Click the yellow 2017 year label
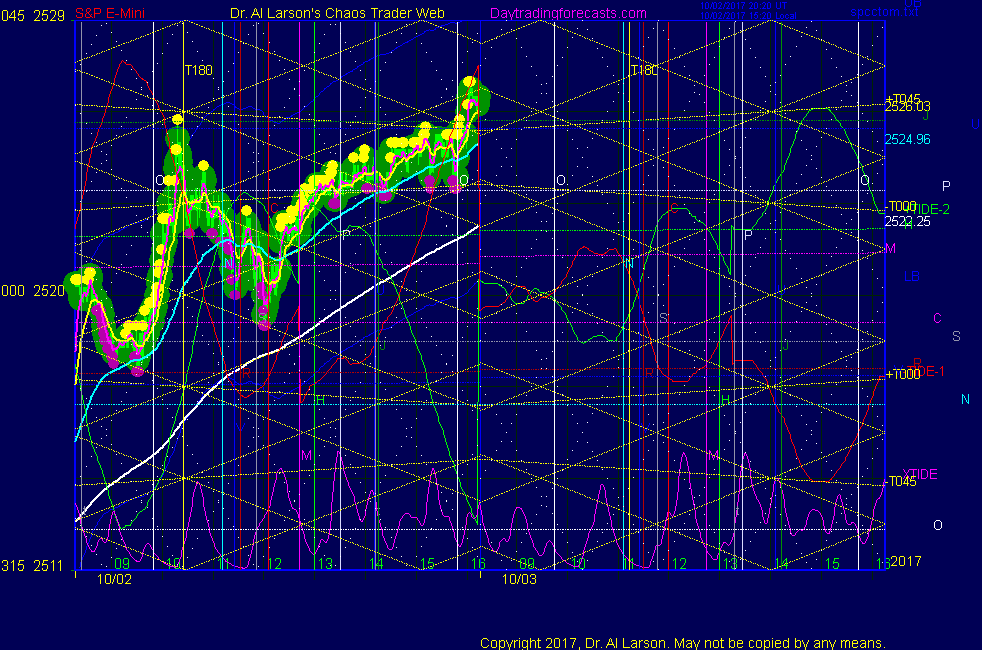982x650 pixels. pos(906,561)
